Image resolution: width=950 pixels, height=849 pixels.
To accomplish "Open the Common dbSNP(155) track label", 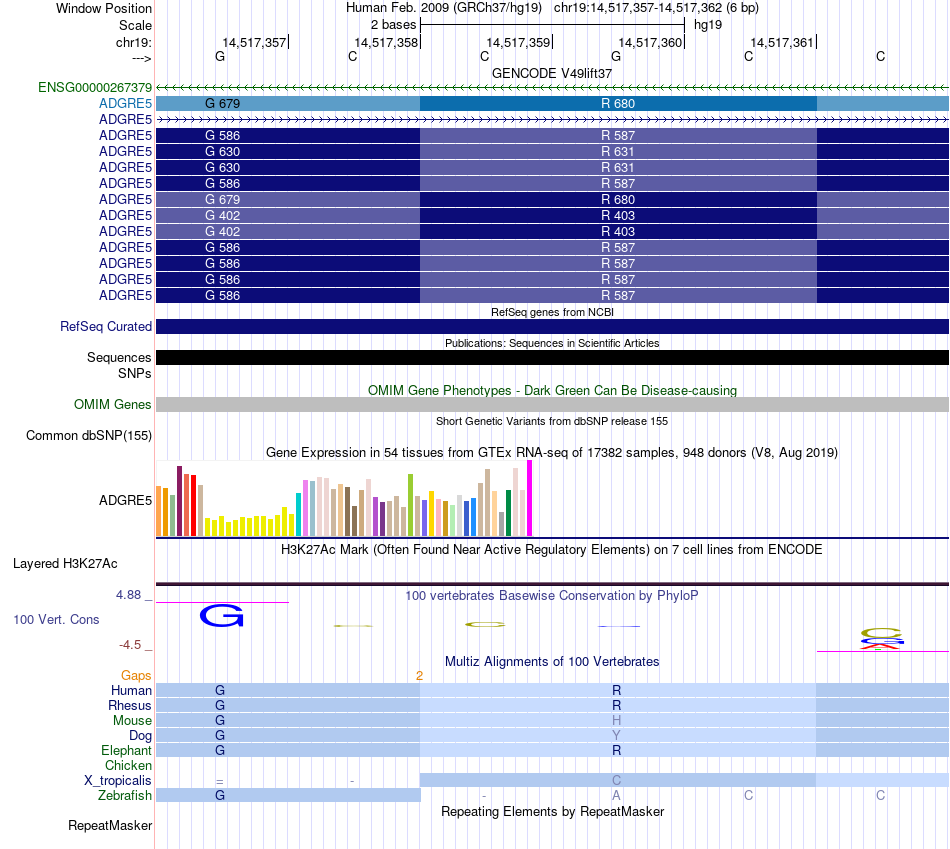I will 88,435.
